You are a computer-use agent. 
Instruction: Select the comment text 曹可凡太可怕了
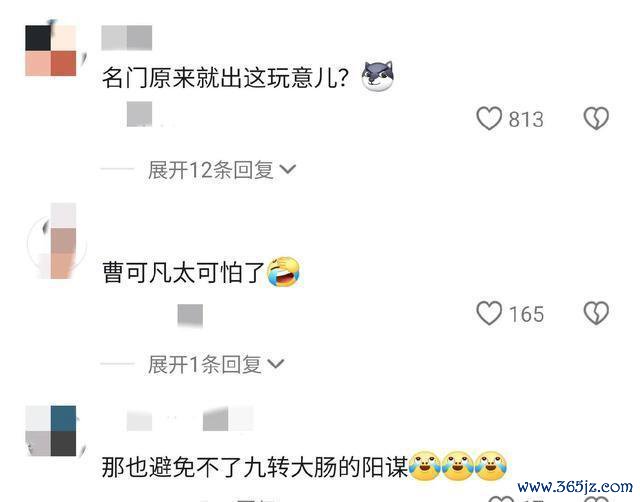pyautogui.click(x=184, y=272)
